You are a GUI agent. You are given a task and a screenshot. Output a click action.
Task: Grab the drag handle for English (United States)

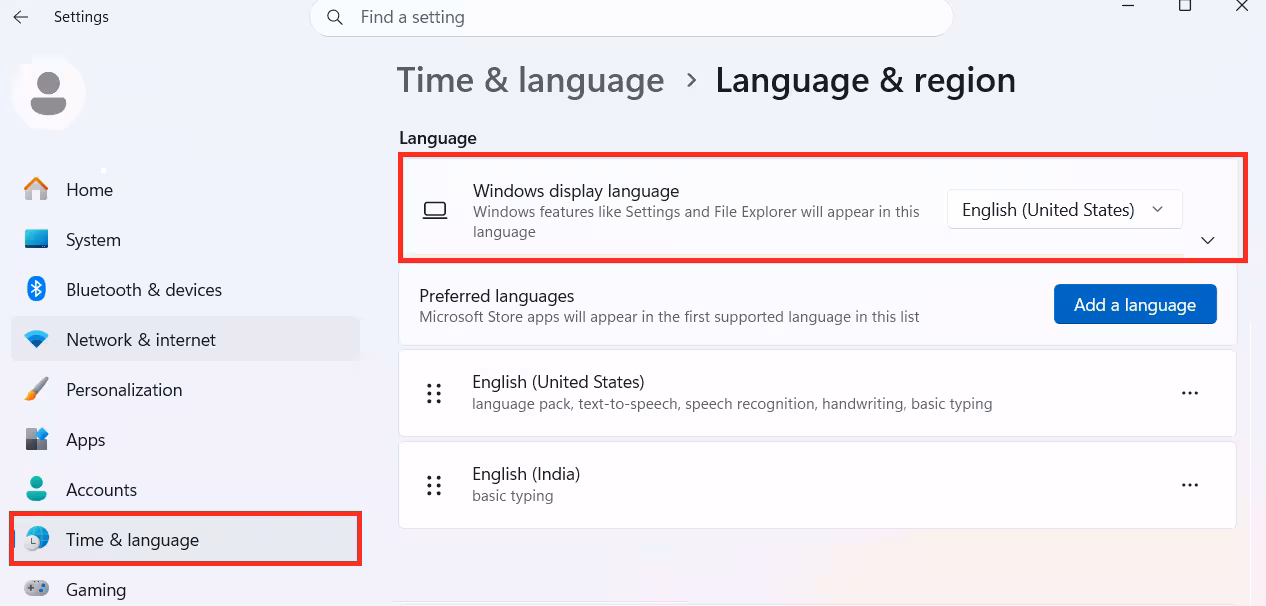tap(434, 393)
